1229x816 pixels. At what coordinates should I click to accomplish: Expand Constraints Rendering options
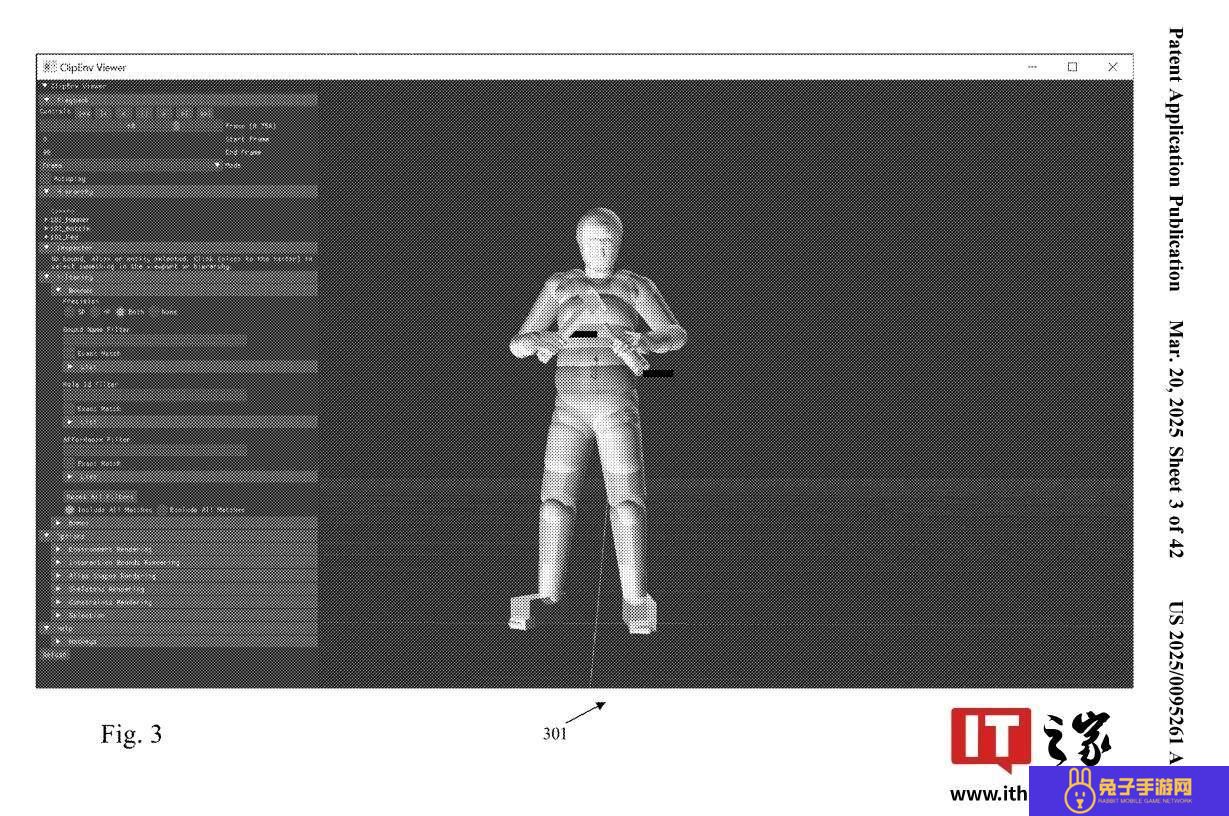[185, 603]
